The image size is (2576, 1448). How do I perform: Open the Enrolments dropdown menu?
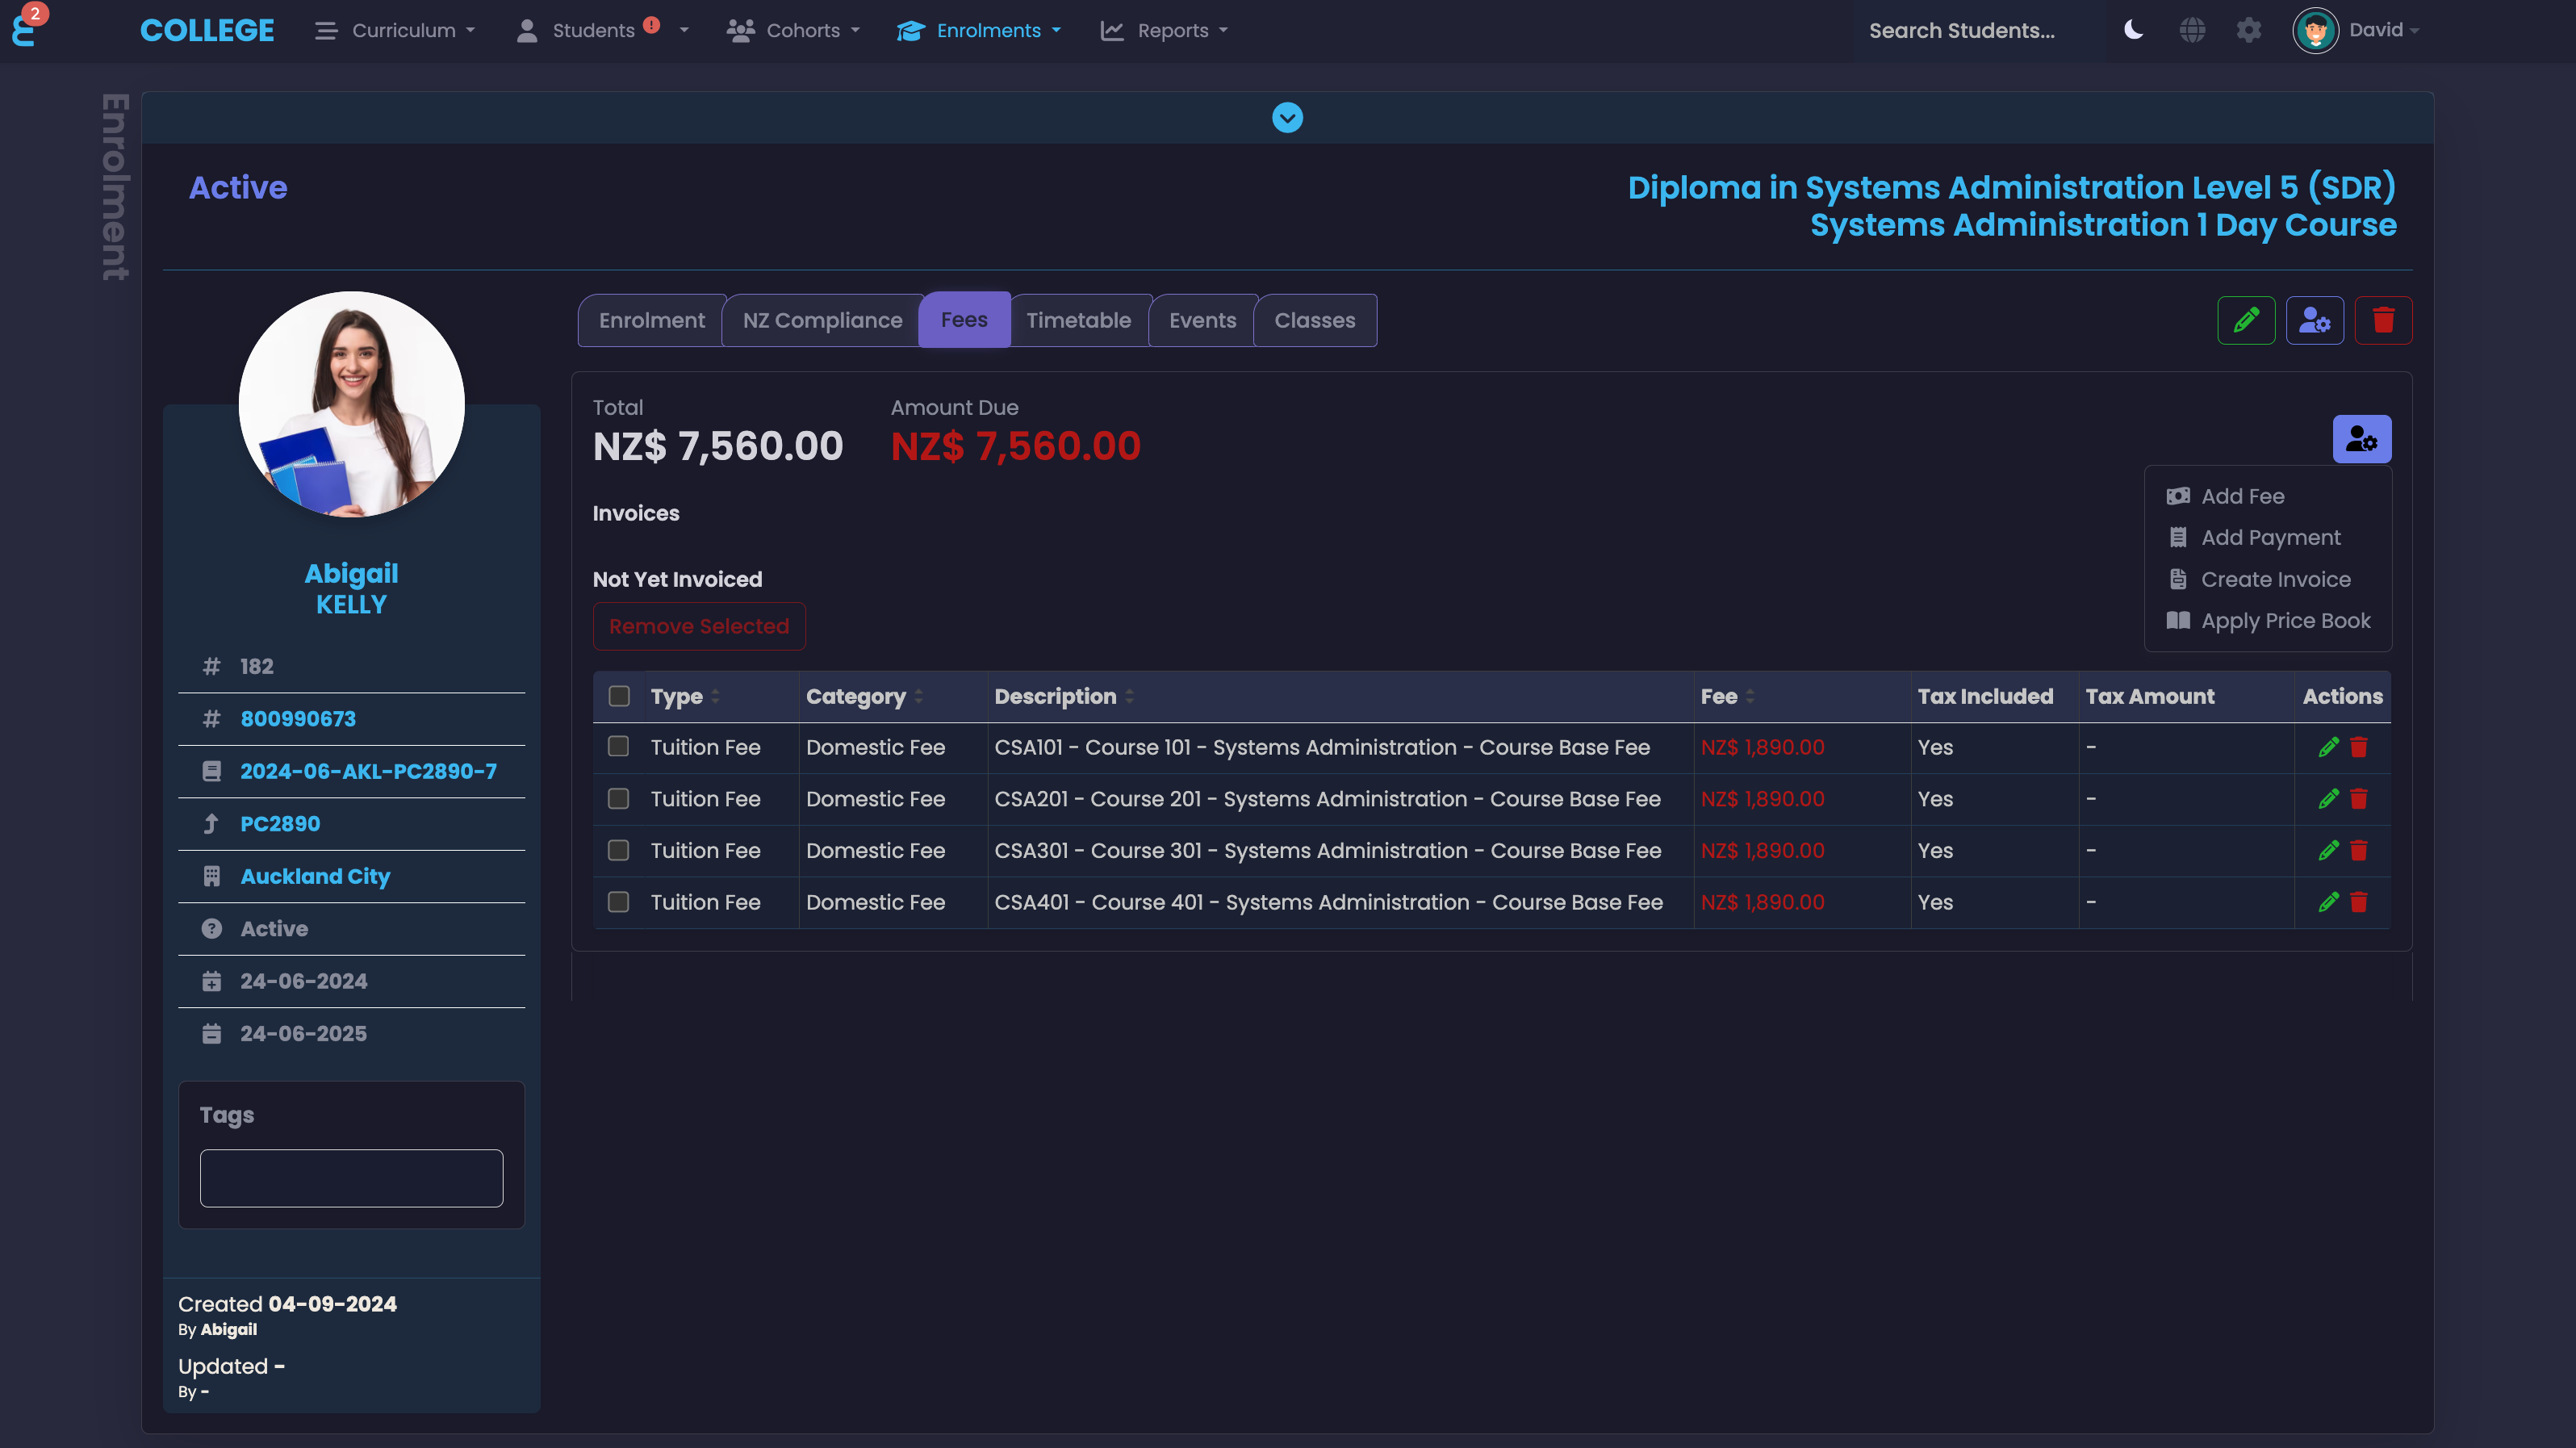pos(980,30)
